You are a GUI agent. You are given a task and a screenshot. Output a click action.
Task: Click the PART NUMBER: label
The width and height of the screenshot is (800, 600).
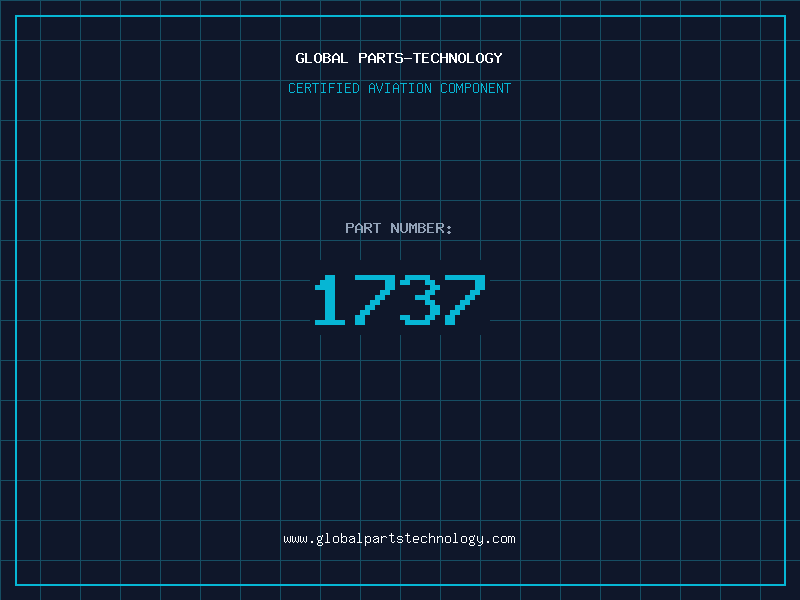coord(398,228)
